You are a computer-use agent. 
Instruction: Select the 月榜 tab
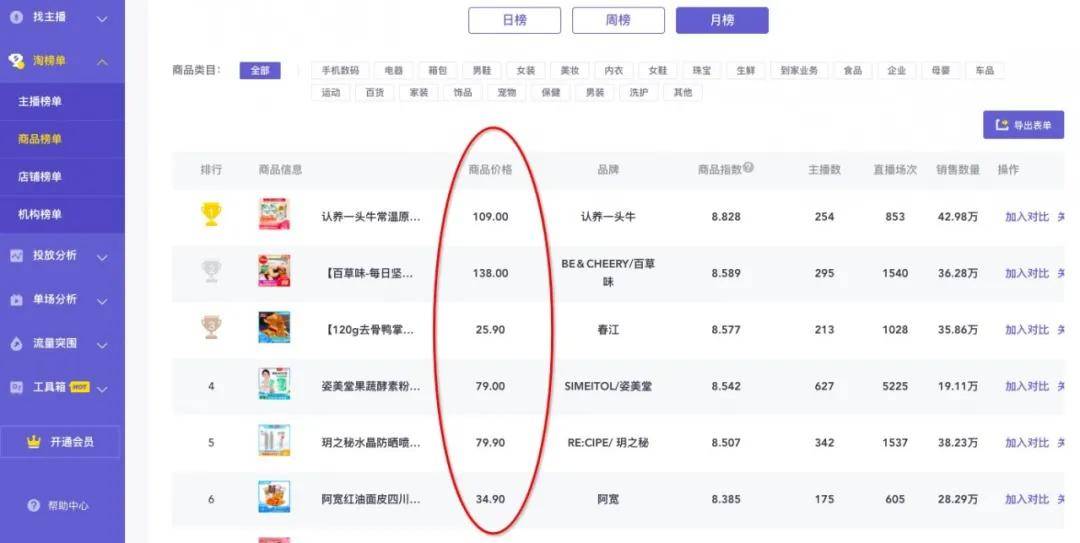click(722, 20)
